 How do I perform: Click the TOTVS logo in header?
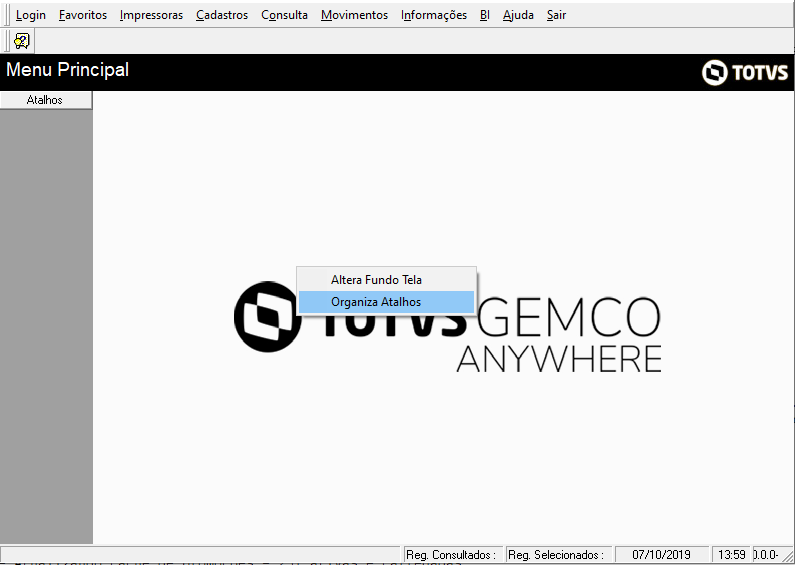coord(745,73)
